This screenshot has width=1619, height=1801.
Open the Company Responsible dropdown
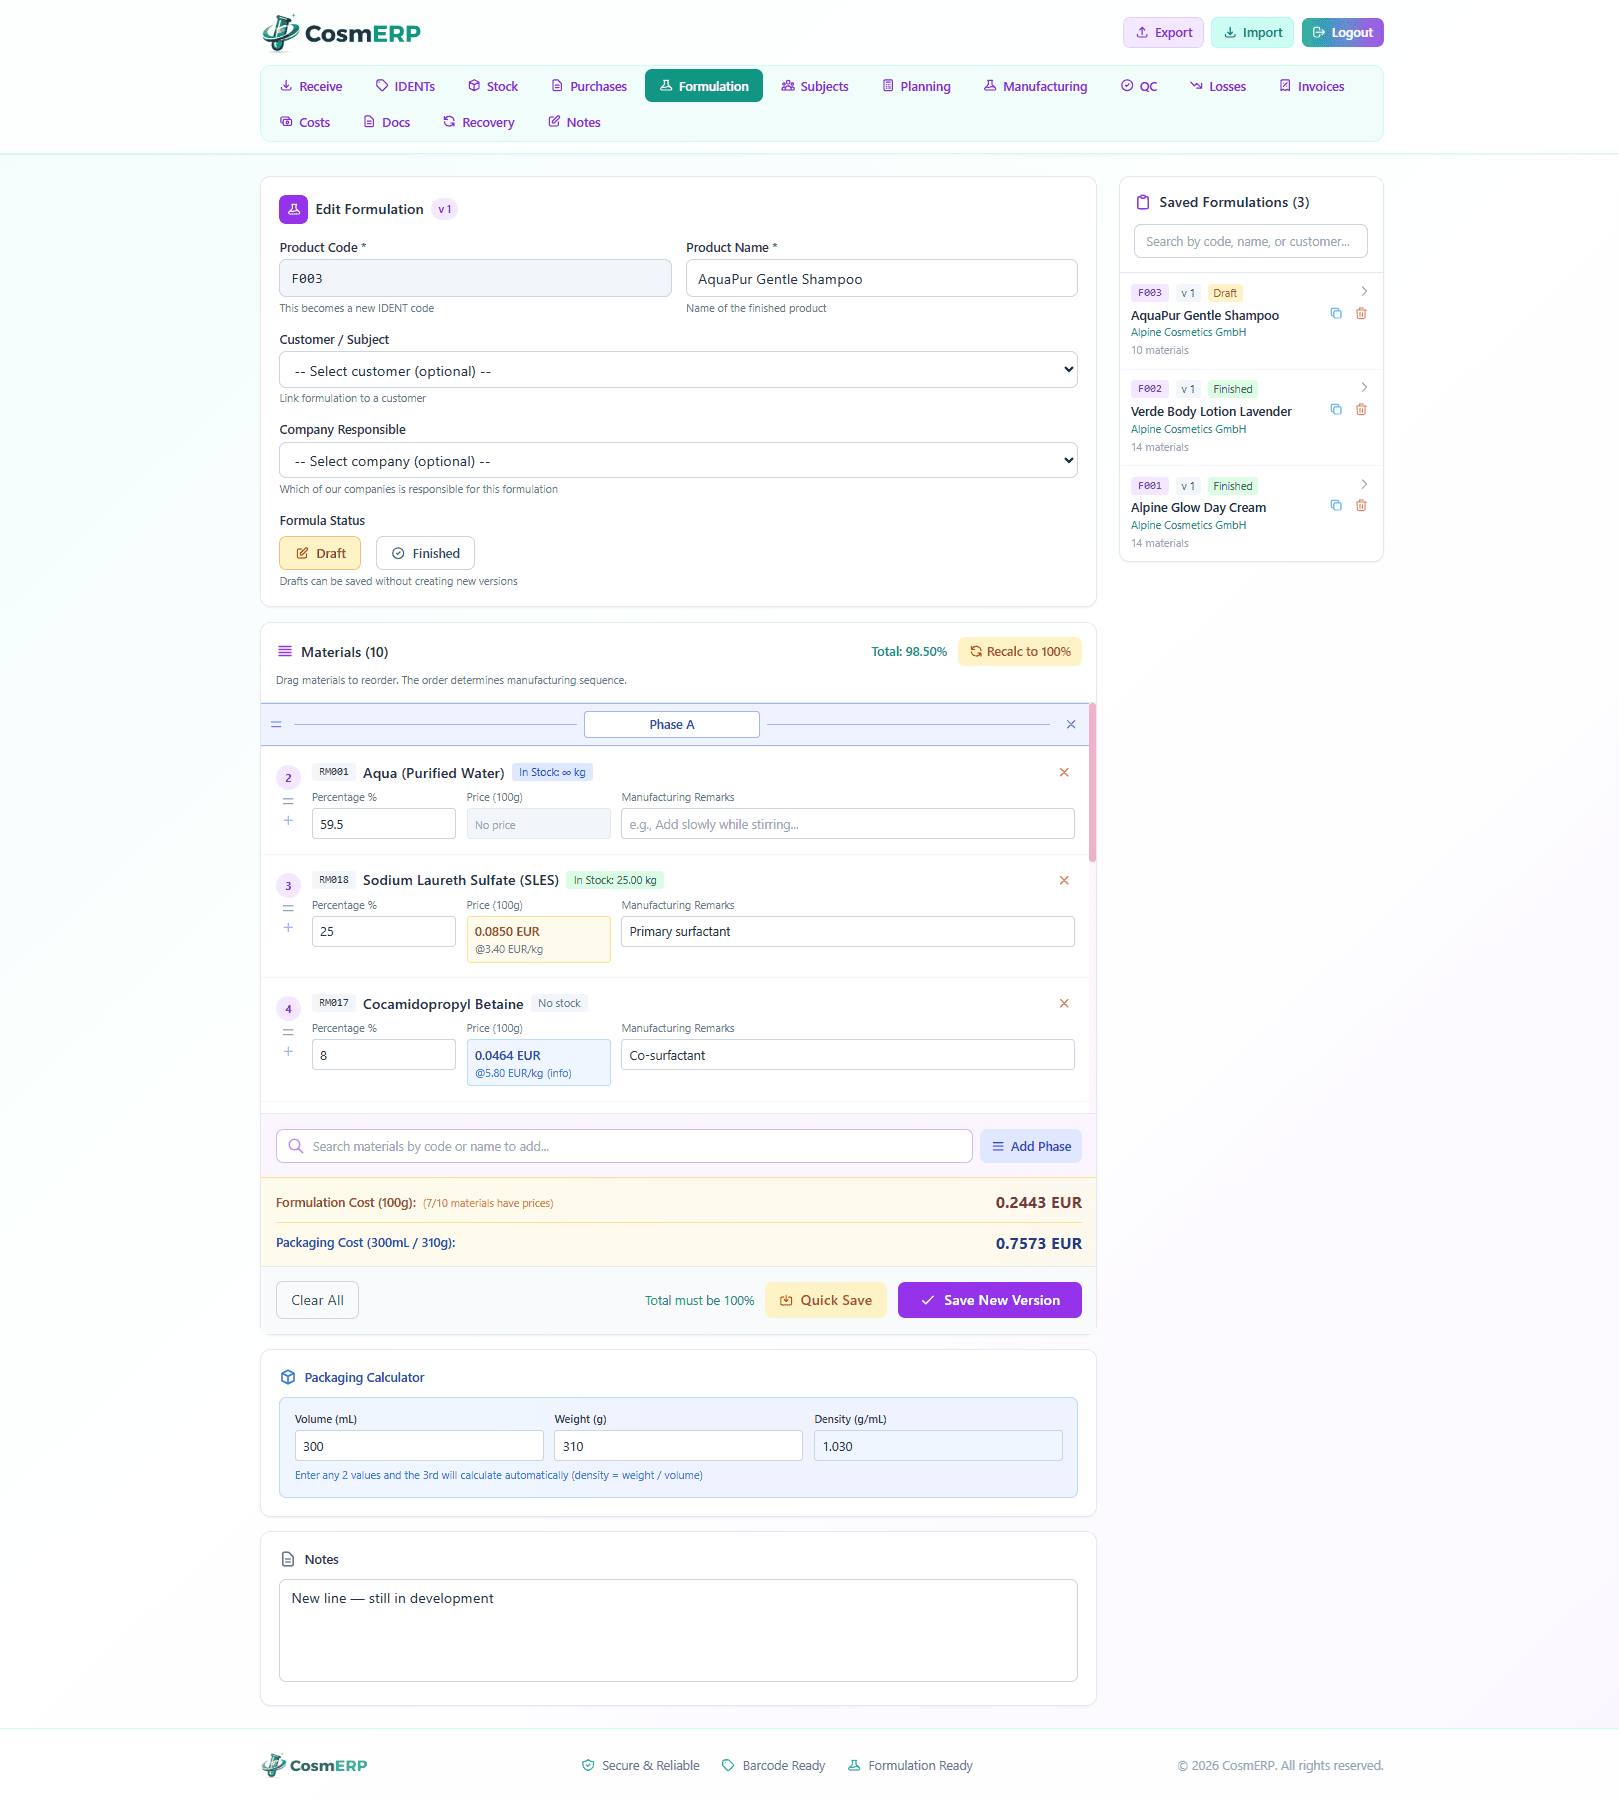coord(678,460)
